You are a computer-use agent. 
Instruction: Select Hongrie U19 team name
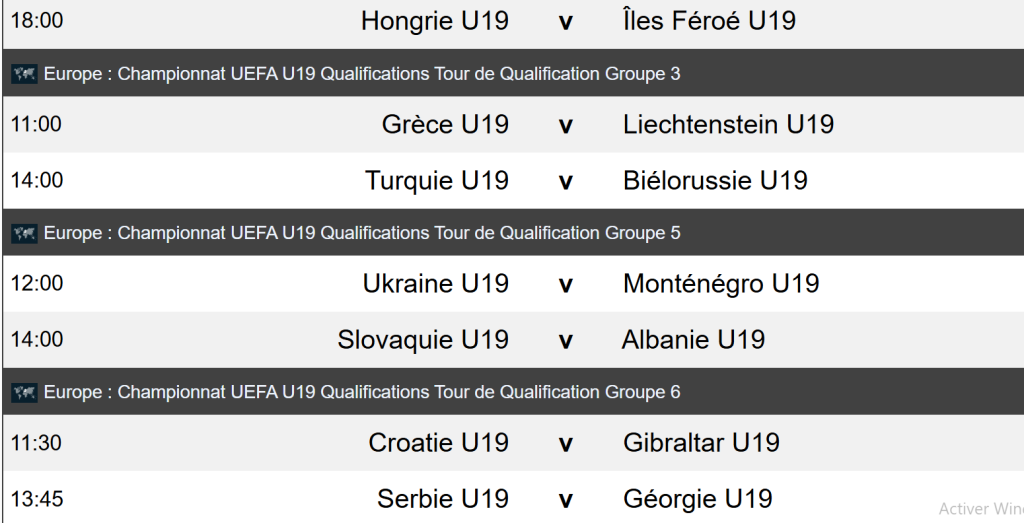tap(435, 21)
